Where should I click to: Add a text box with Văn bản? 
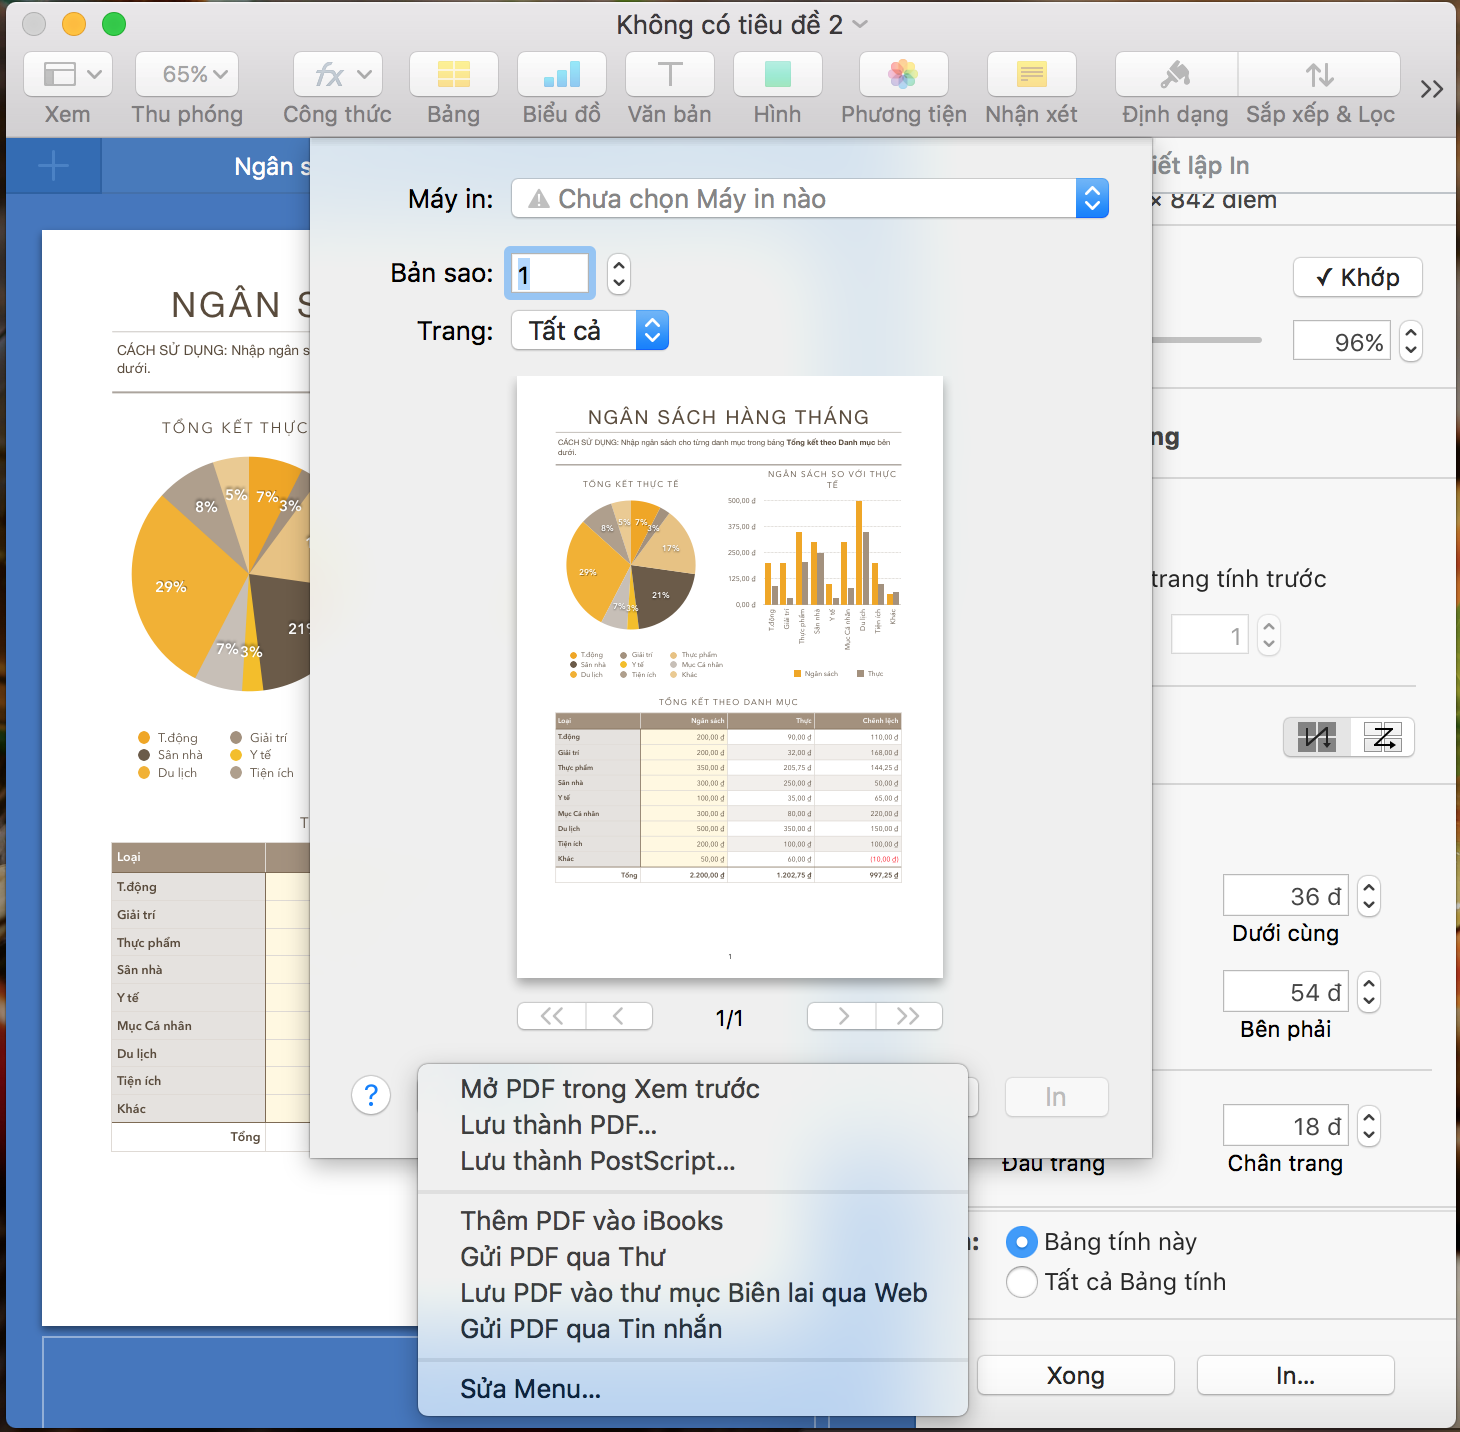(670, 75)
